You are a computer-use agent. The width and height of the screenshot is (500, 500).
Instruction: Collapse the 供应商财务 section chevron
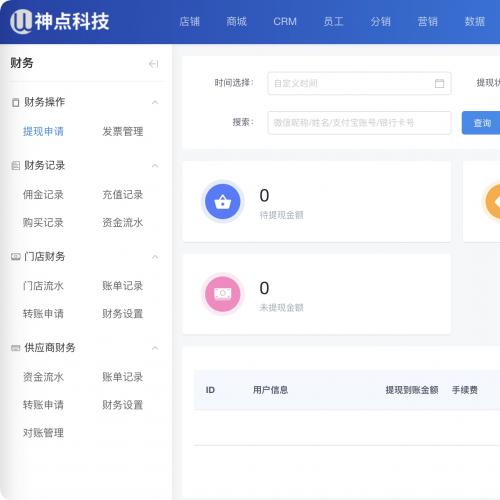pos(155,348)
